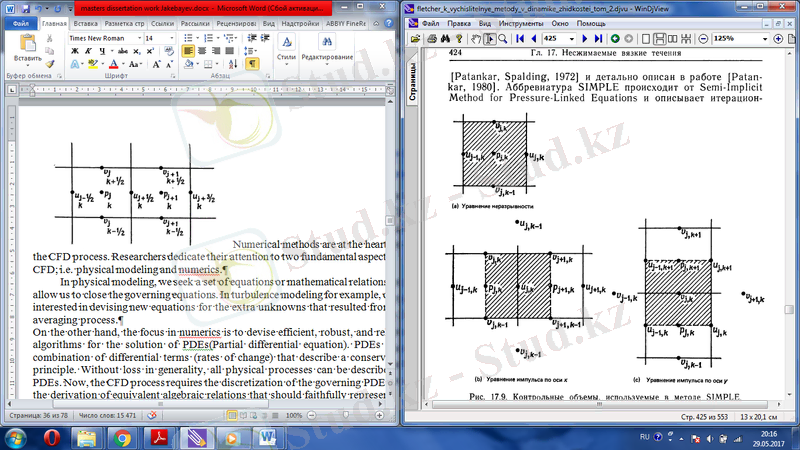Open Google Chrome from the taskbar
This screenshot has height=450, width=800.
(x=121, y=436)
